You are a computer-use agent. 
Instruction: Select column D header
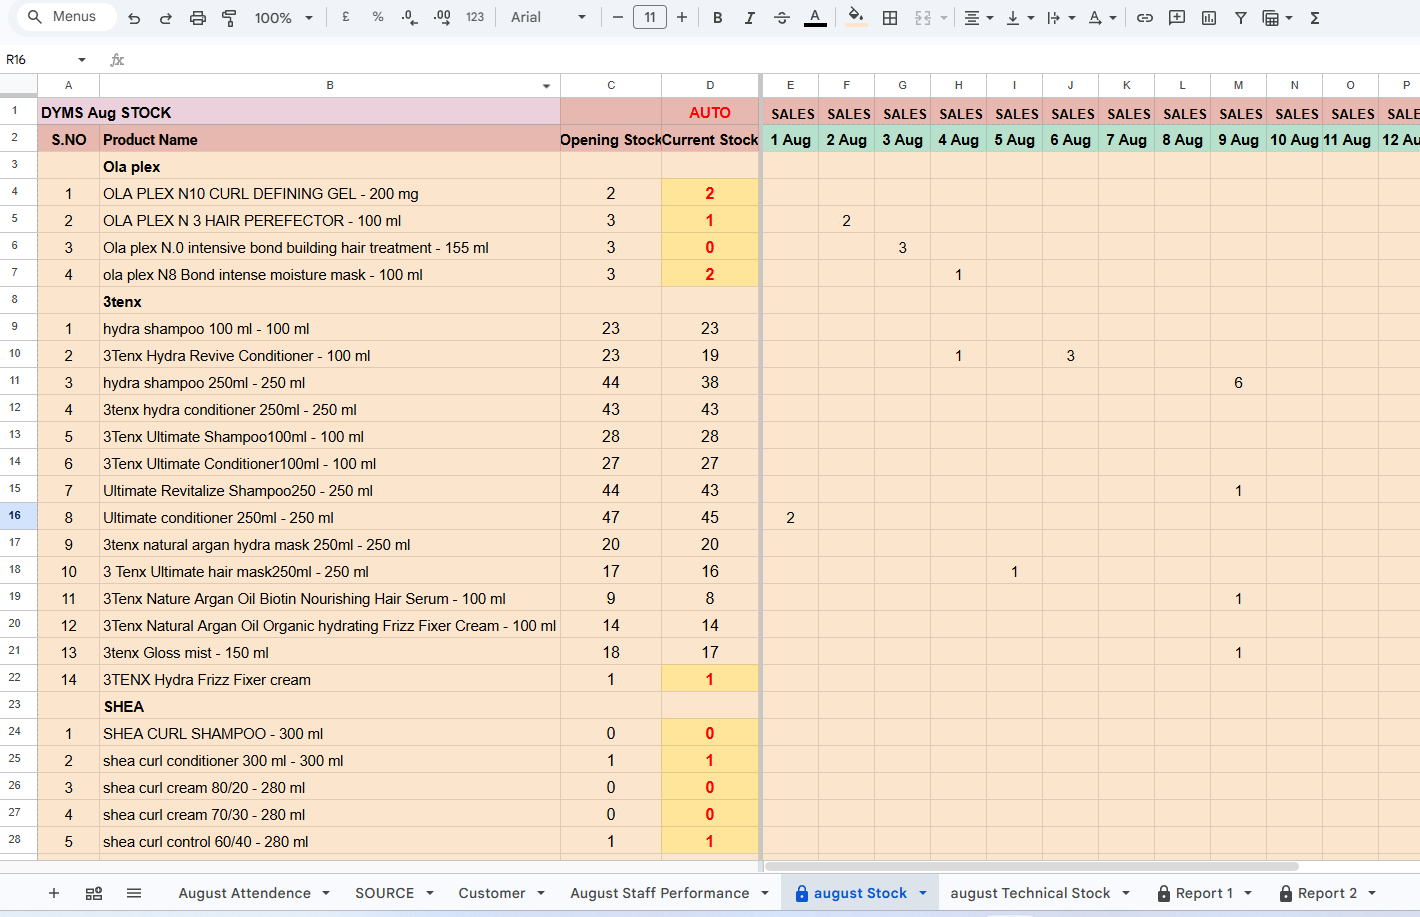pyautogui.click(x=710, y=85)
